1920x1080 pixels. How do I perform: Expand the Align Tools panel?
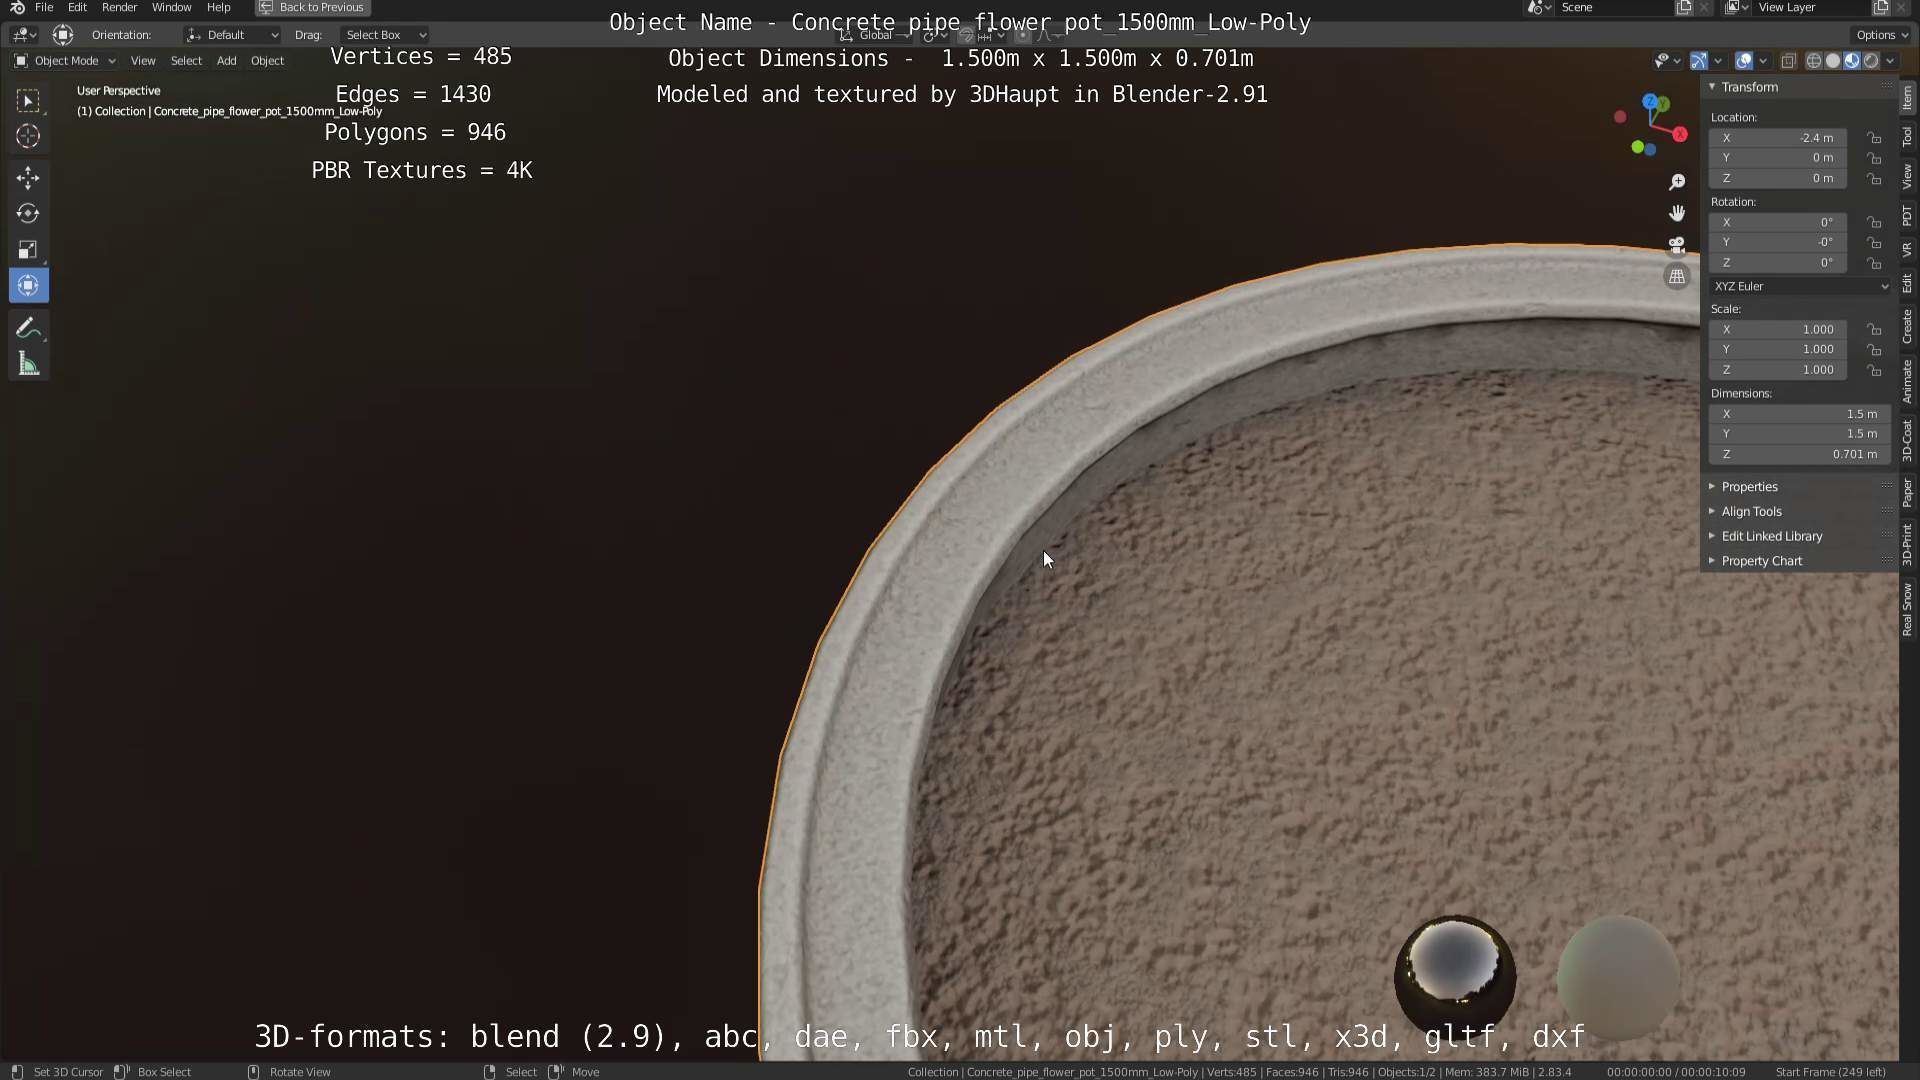click(x=1751, y=511)
